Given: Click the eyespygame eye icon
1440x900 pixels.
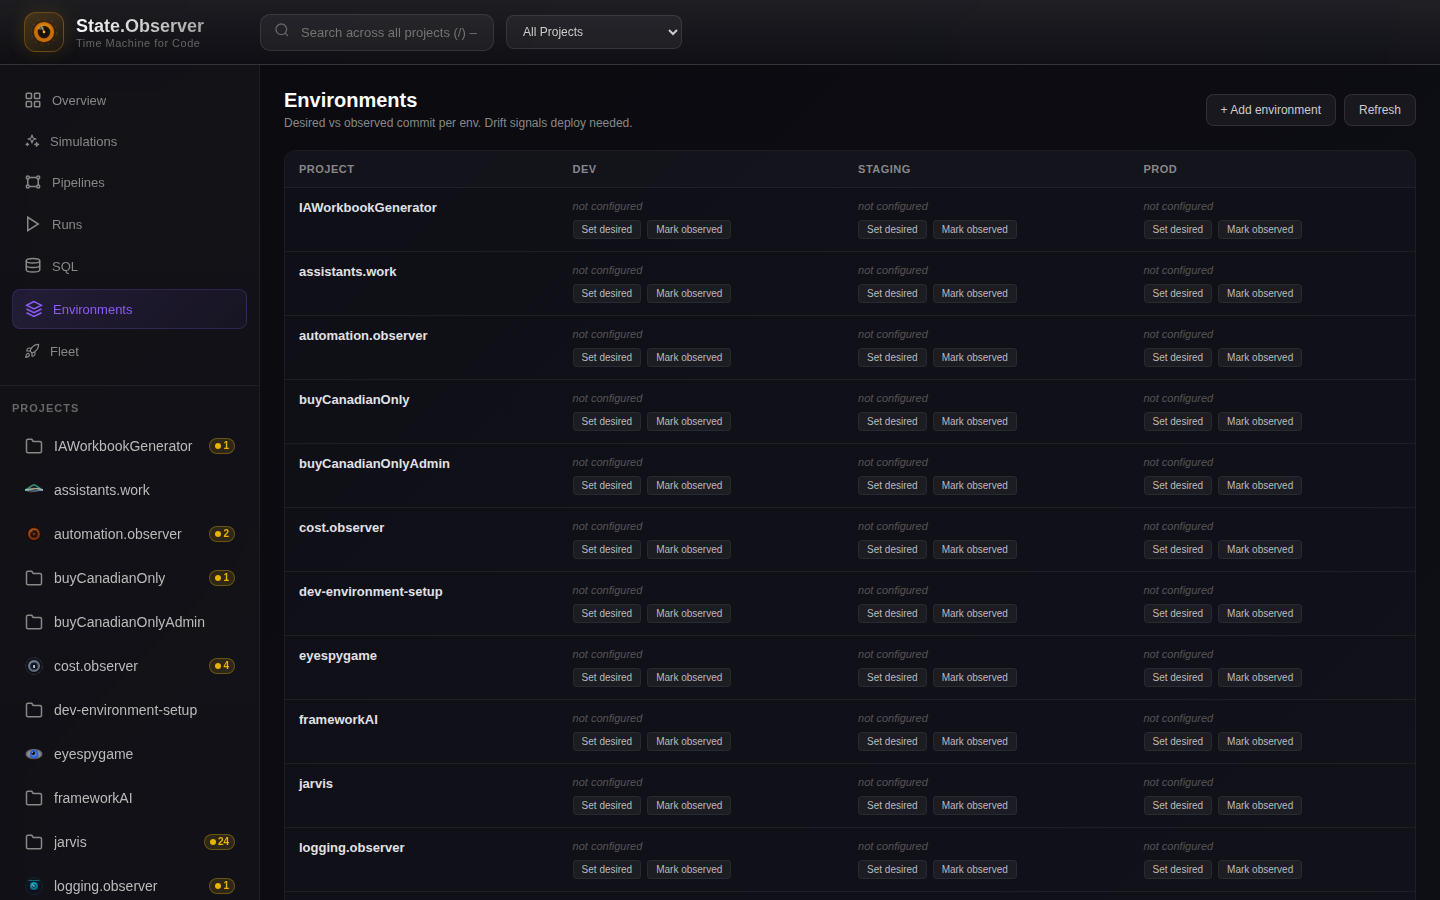Looking at the screenshot, I should click(x=34, y=754).
